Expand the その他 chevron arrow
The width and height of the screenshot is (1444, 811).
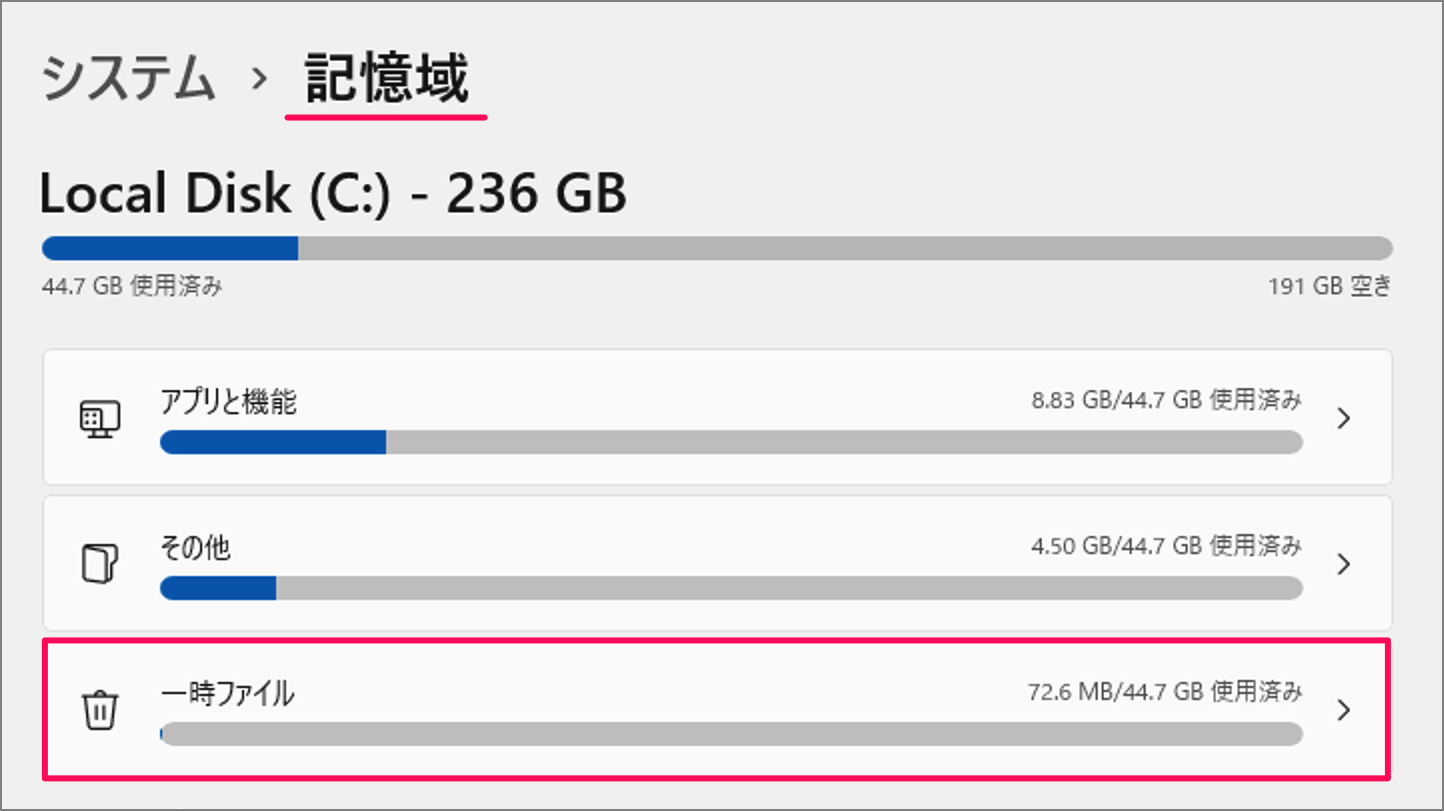click(1344, 564)
